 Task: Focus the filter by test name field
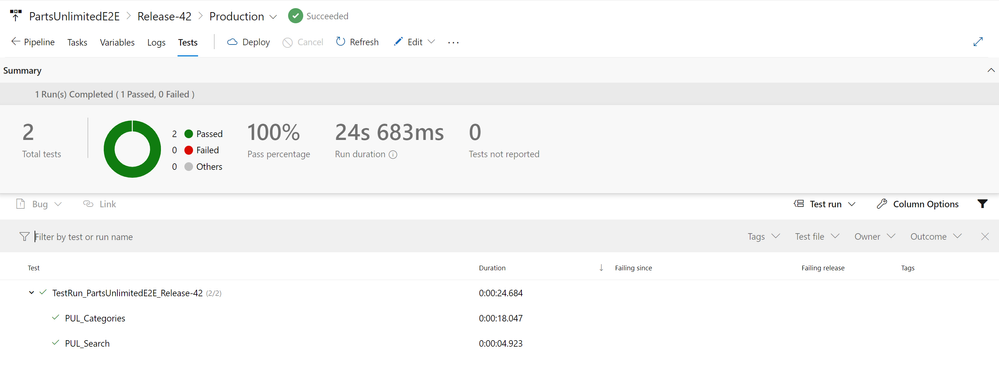click(382, 237)
